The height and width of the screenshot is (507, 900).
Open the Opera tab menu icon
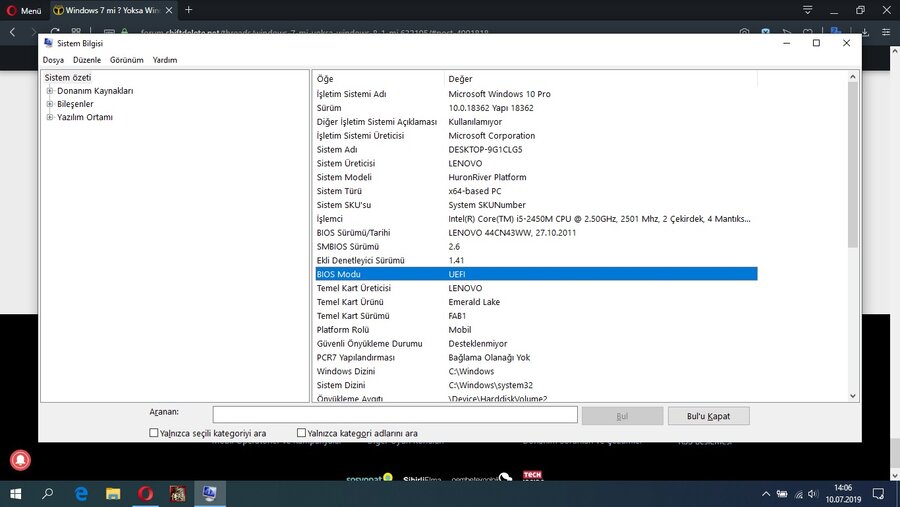pos(807,10)
